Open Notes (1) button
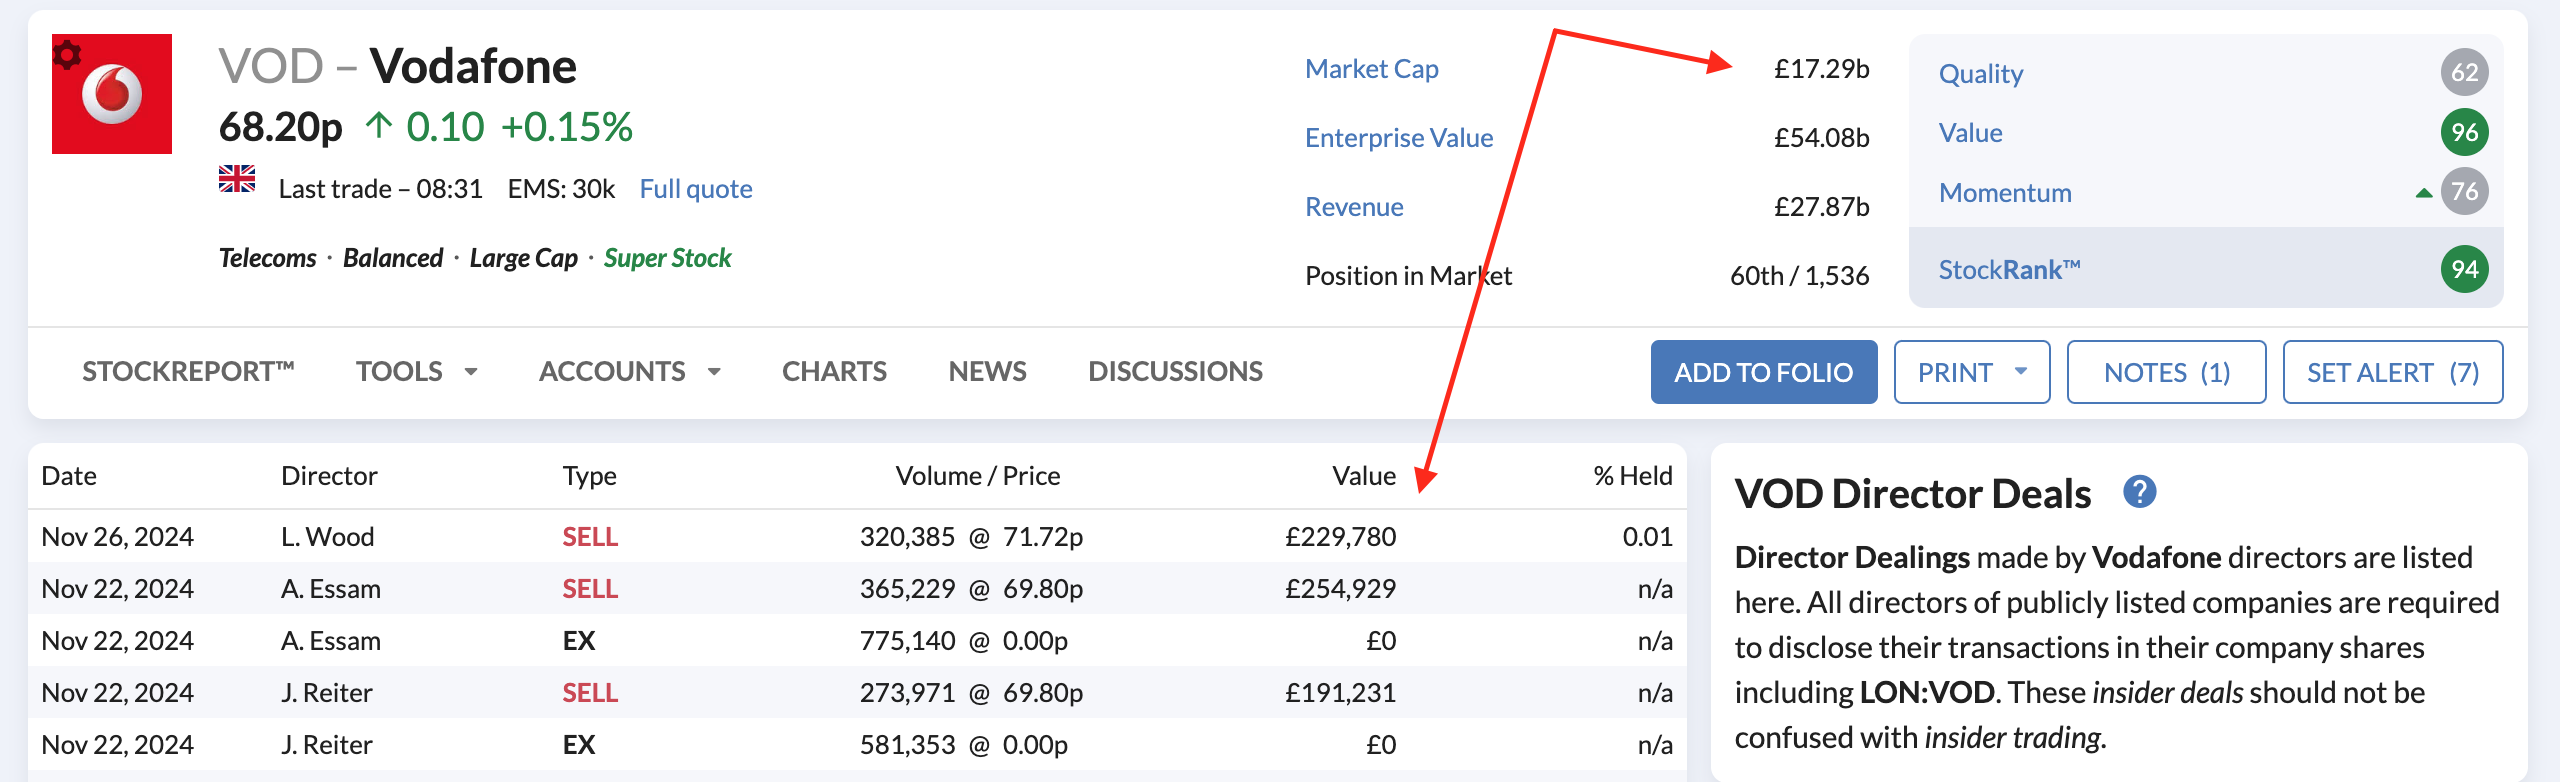The height and width of the screenshot is (782, 2560). (x=2166, y=372)
